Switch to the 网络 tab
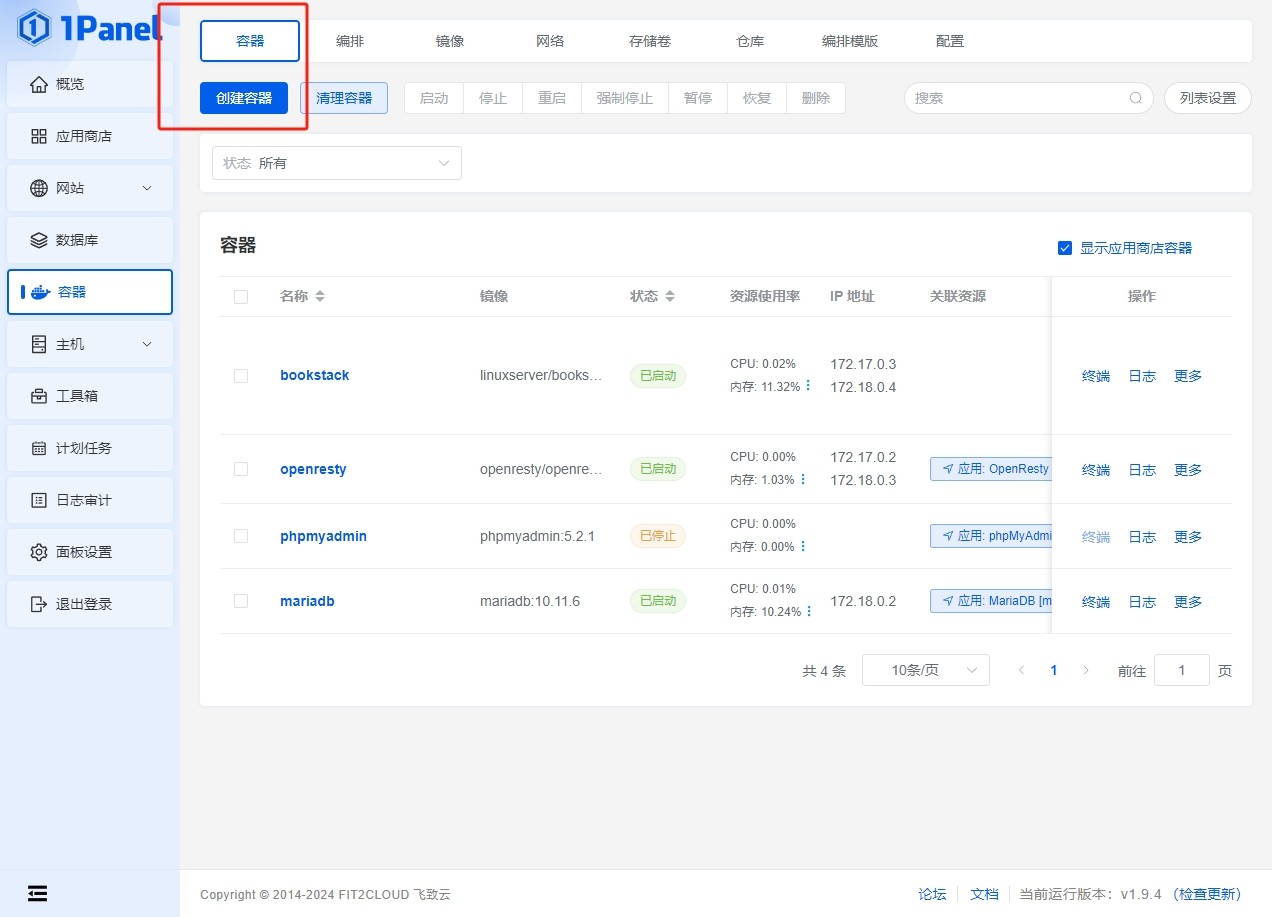The height and width of the screenshot is (917, 1272). [550, 41]
